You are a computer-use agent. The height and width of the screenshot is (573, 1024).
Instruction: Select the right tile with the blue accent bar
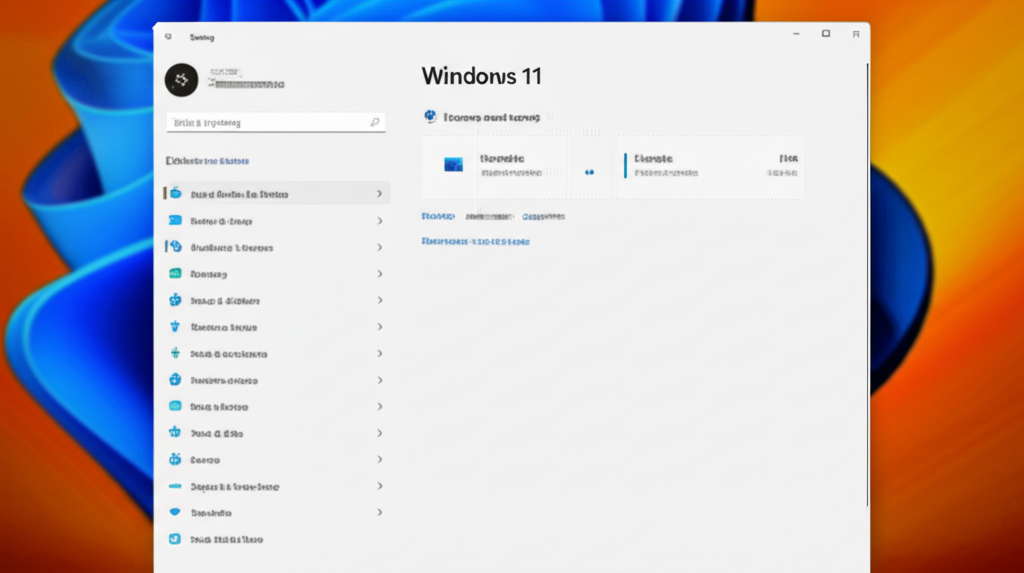(710, 166)
